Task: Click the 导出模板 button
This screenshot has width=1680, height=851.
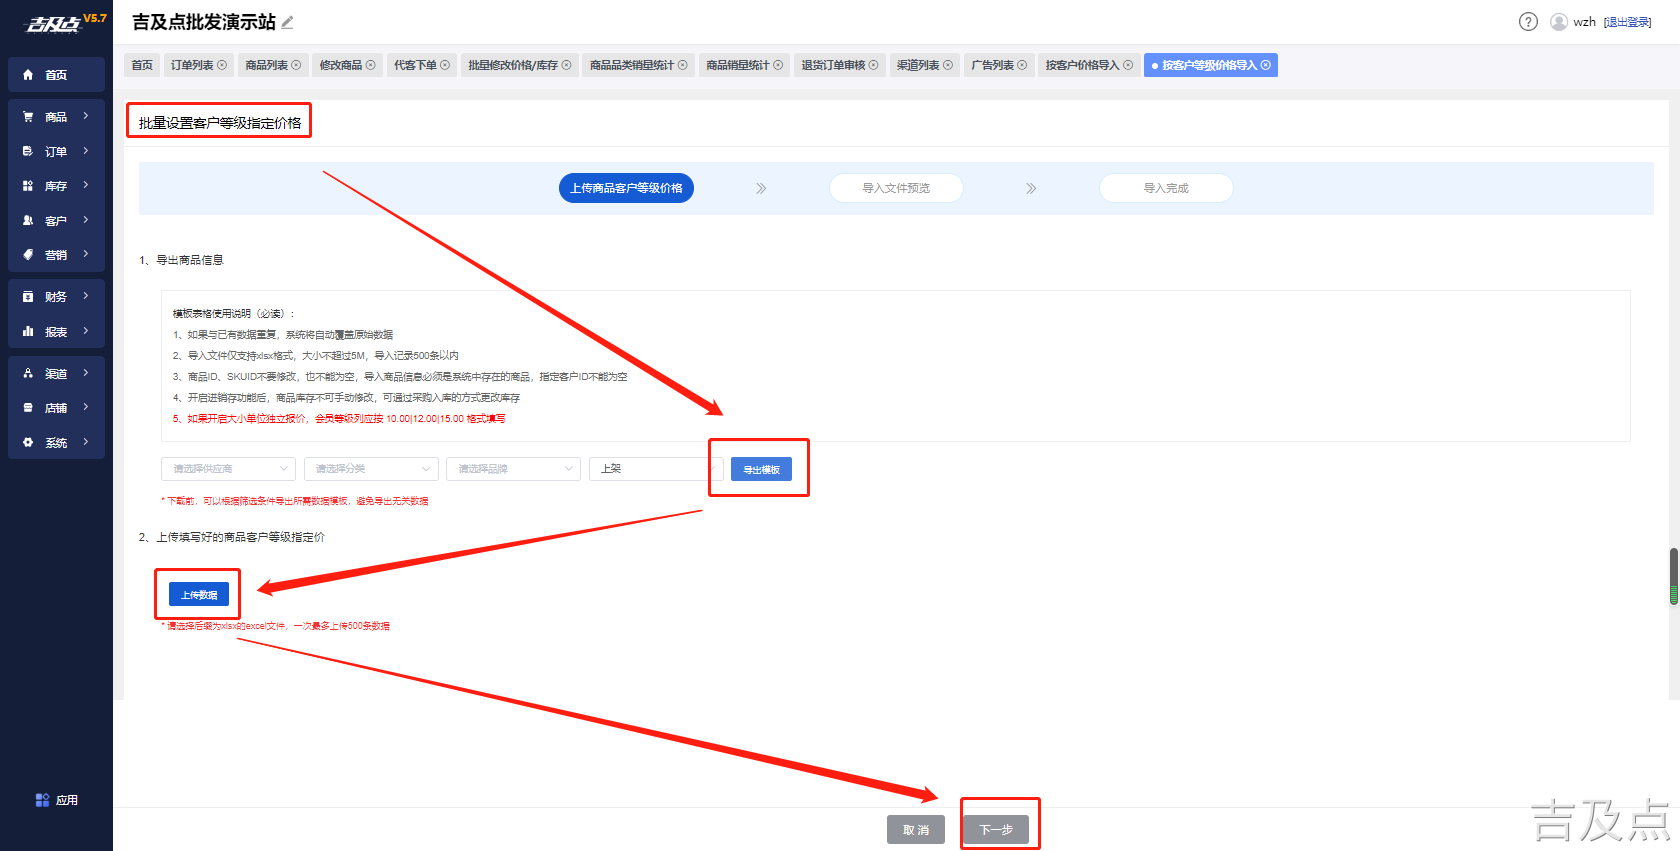Action: pyautogui.click(x=761, y=469)
